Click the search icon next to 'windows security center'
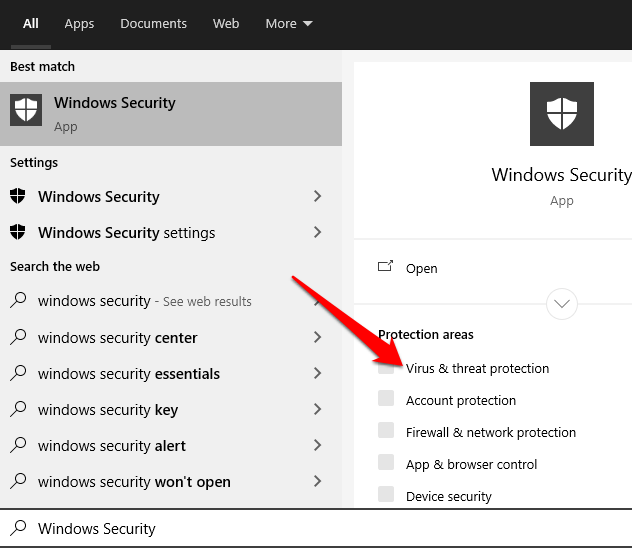 click(17, 337)
